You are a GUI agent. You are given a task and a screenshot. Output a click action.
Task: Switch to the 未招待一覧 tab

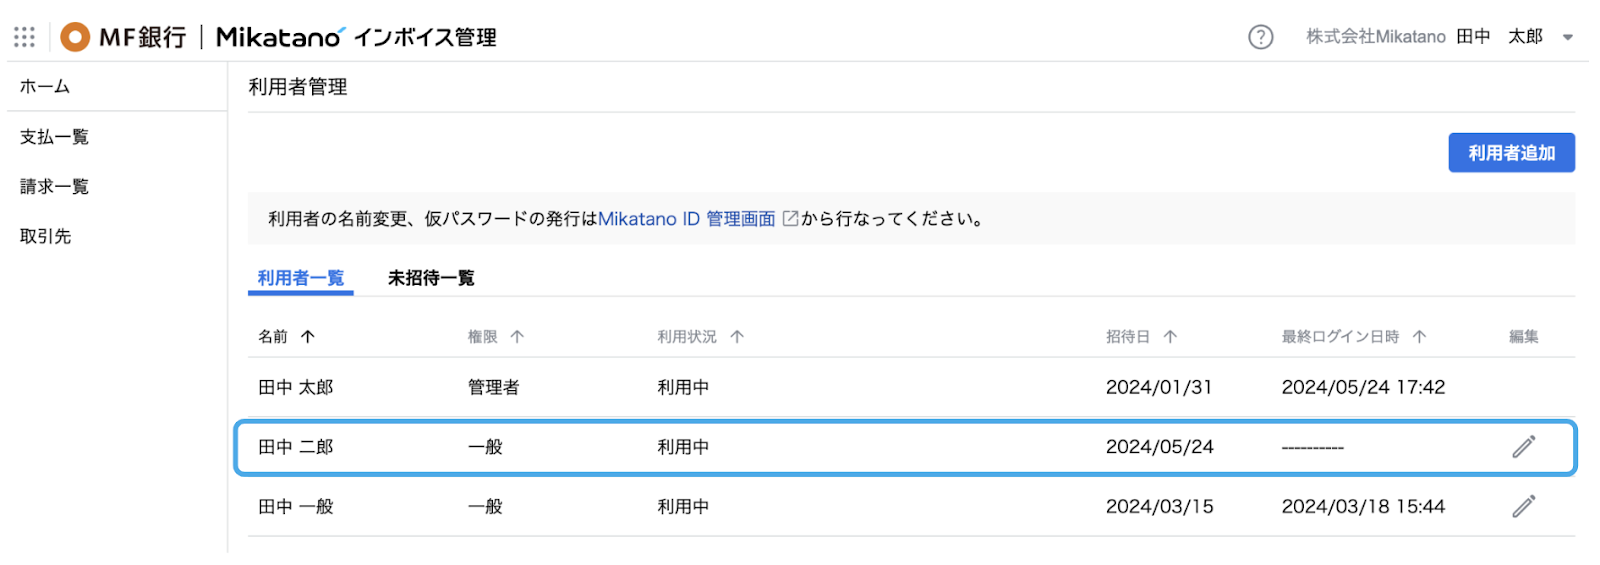431,278
